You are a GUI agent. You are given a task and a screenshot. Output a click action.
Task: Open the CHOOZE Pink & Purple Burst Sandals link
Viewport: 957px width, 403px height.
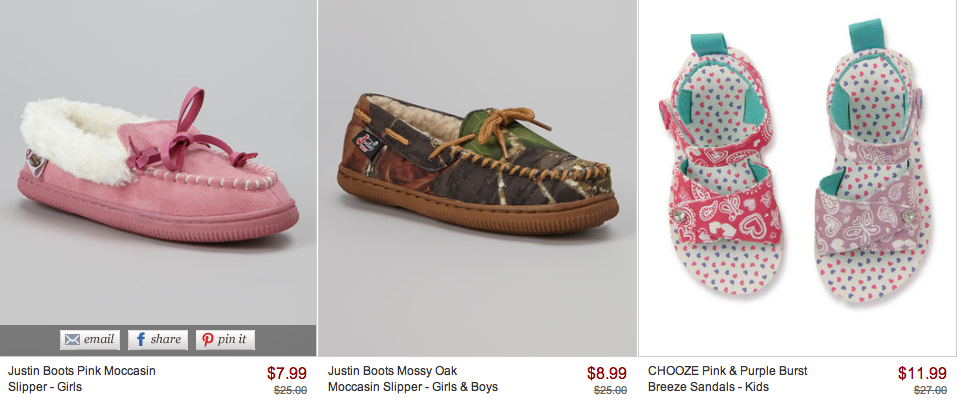tap(727, 379)
